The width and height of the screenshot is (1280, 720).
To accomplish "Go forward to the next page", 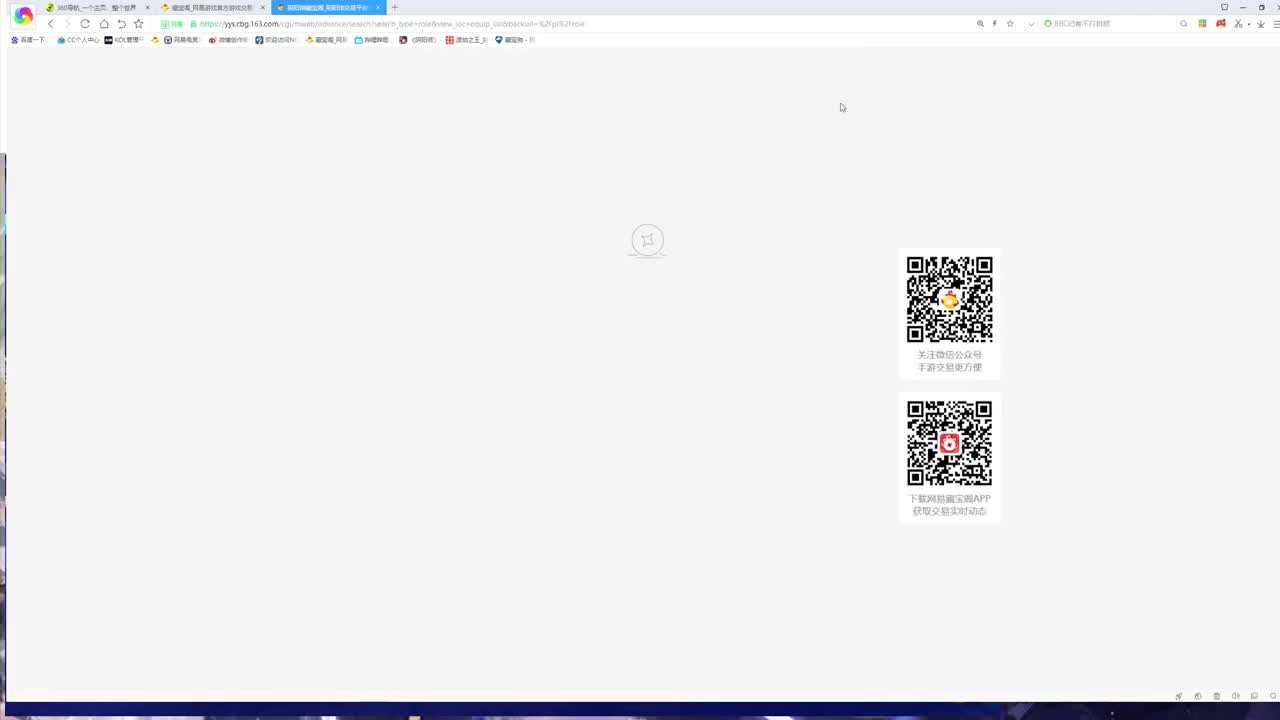I will pyautogui.click(x=67, y=24).
